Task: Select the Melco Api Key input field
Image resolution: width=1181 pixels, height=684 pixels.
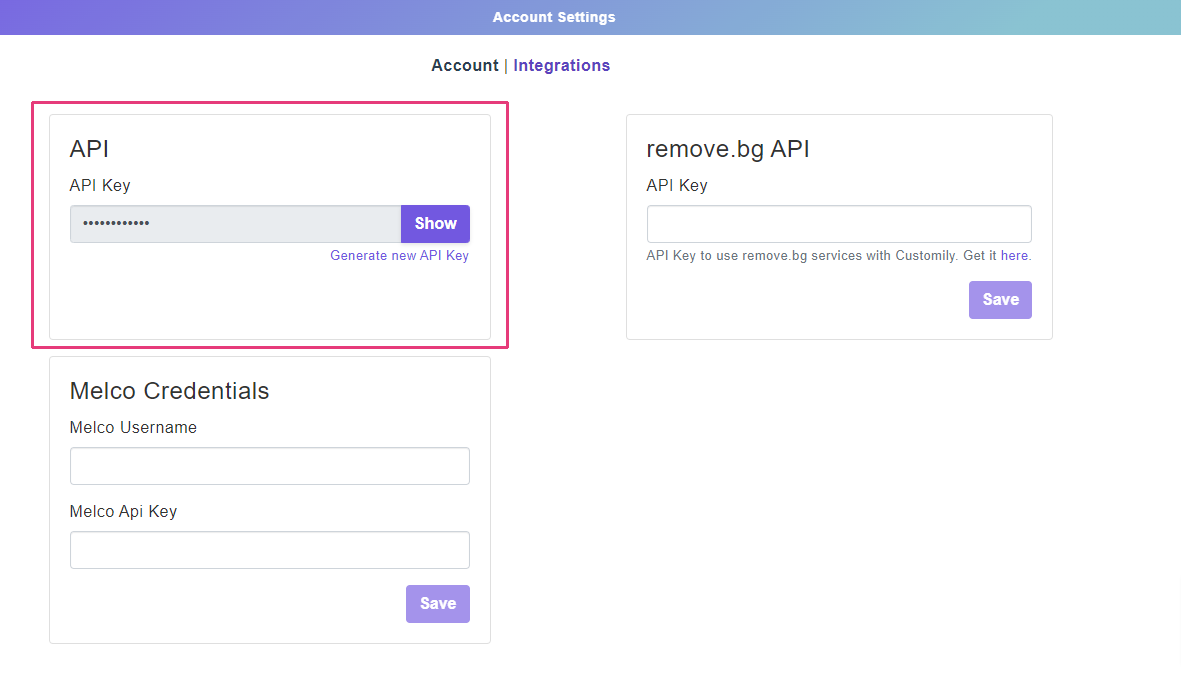Action: click(x=269, y=550)
